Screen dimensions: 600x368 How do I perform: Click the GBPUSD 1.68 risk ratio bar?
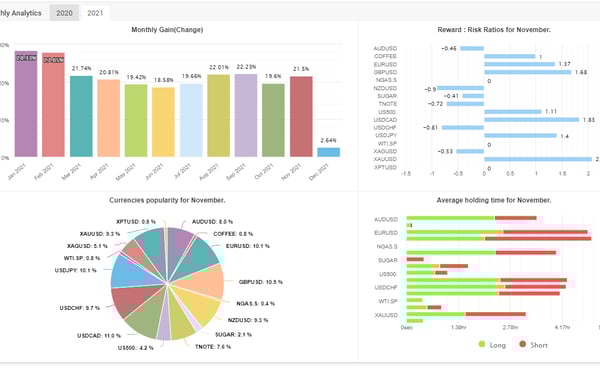[528, 72]
